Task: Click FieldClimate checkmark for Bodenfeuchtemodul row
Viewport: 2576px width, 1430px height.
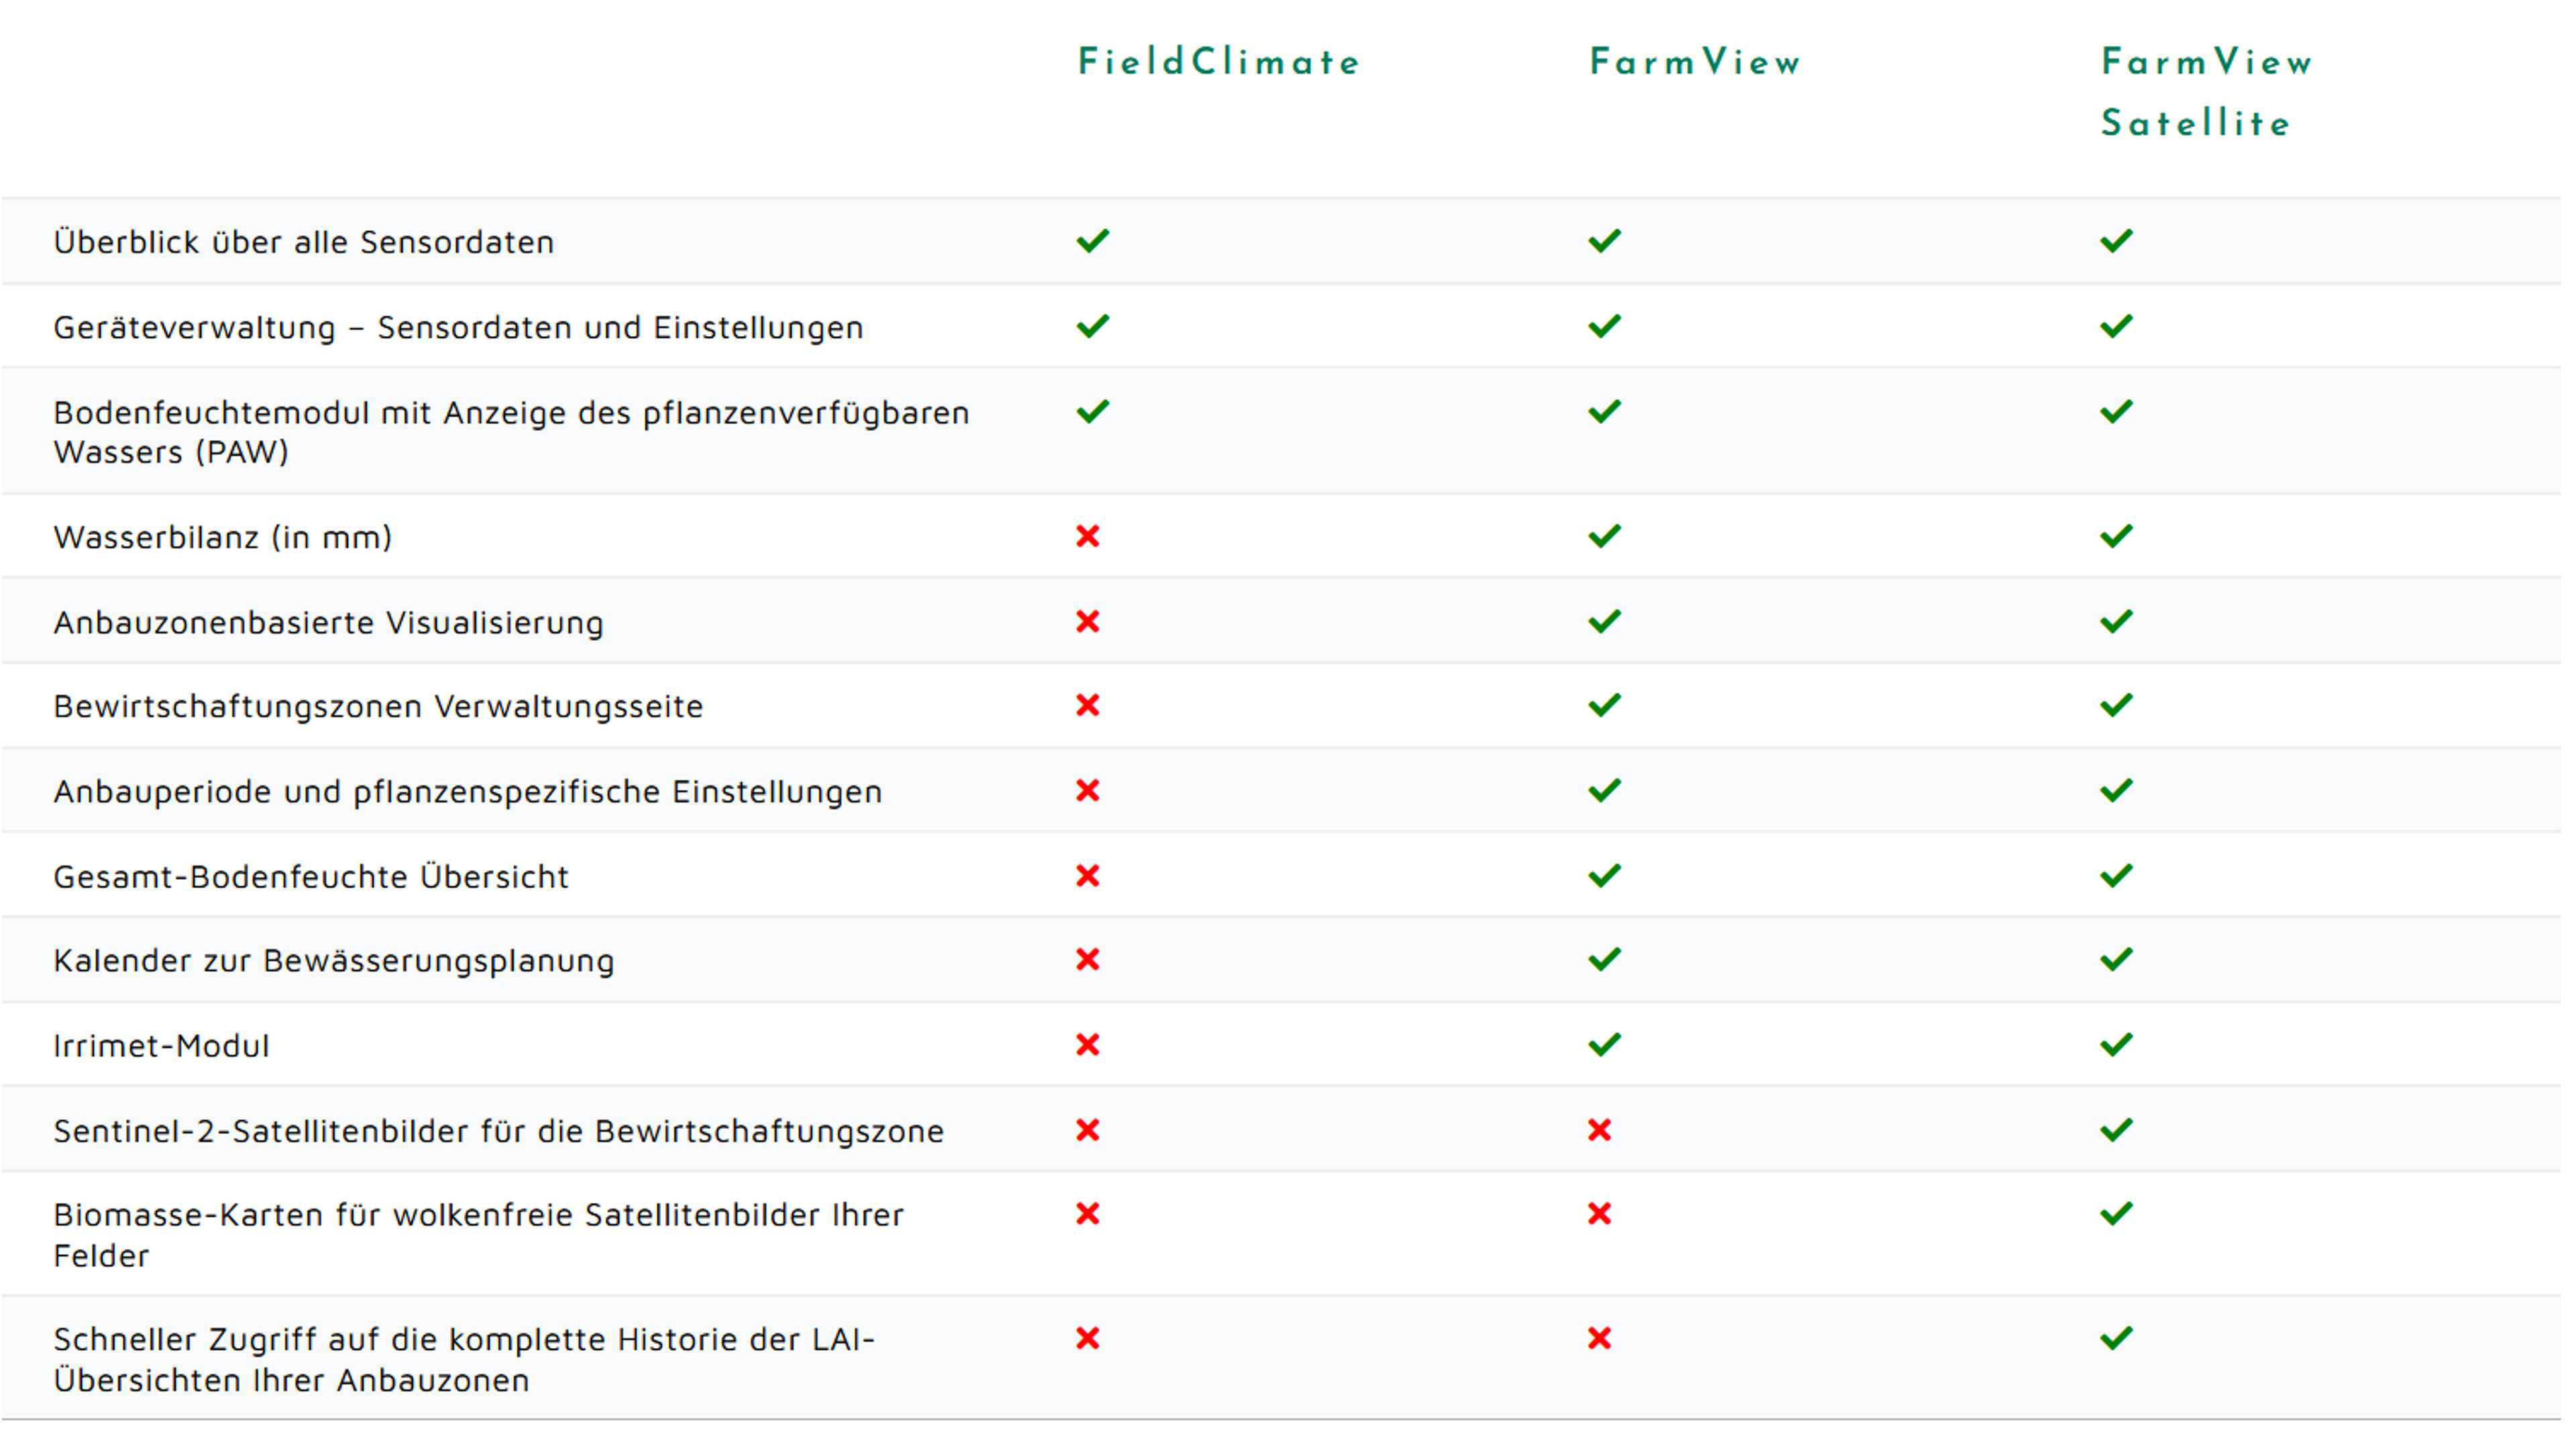Action: [1093, 411]
